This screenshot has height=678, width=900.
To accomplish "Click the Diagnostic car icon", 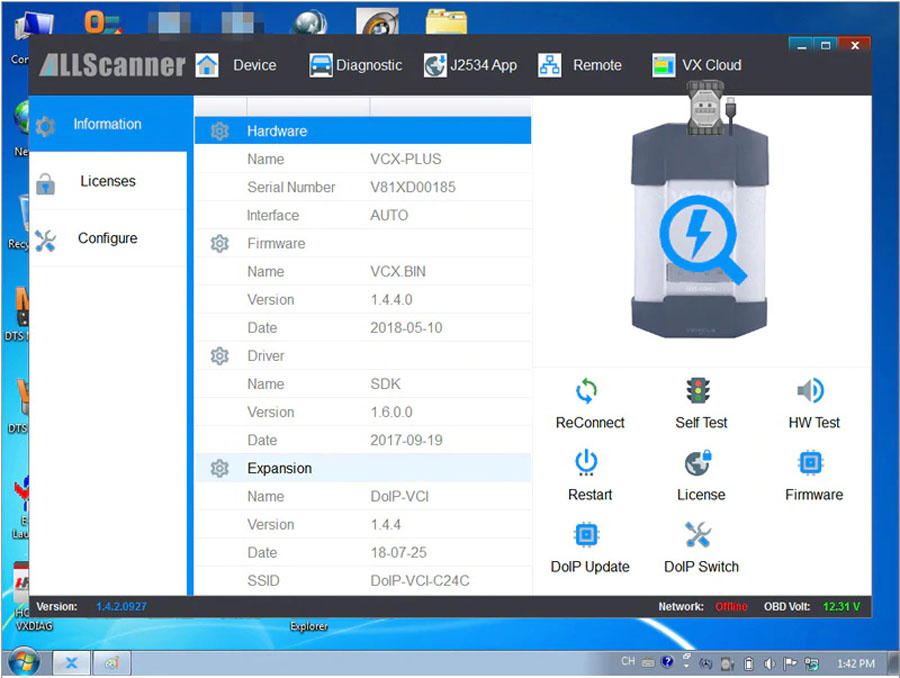I will click(x=320, y=65).
